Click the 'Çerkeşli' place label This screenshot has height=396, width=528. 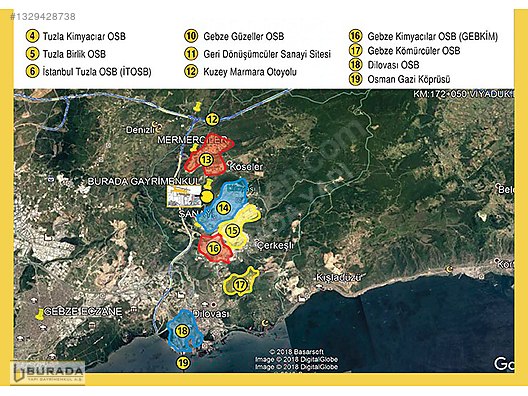[275, 245]
